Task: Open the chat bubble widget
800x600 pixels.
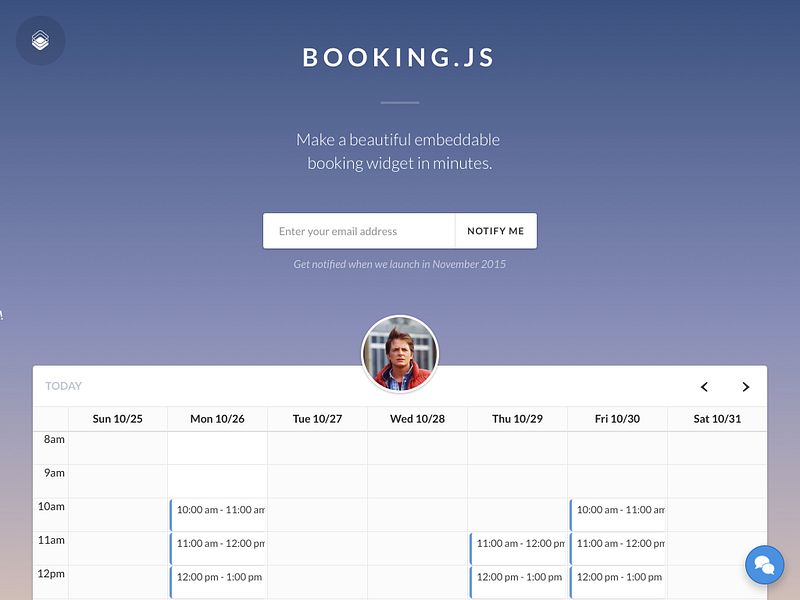Action: 764,564
